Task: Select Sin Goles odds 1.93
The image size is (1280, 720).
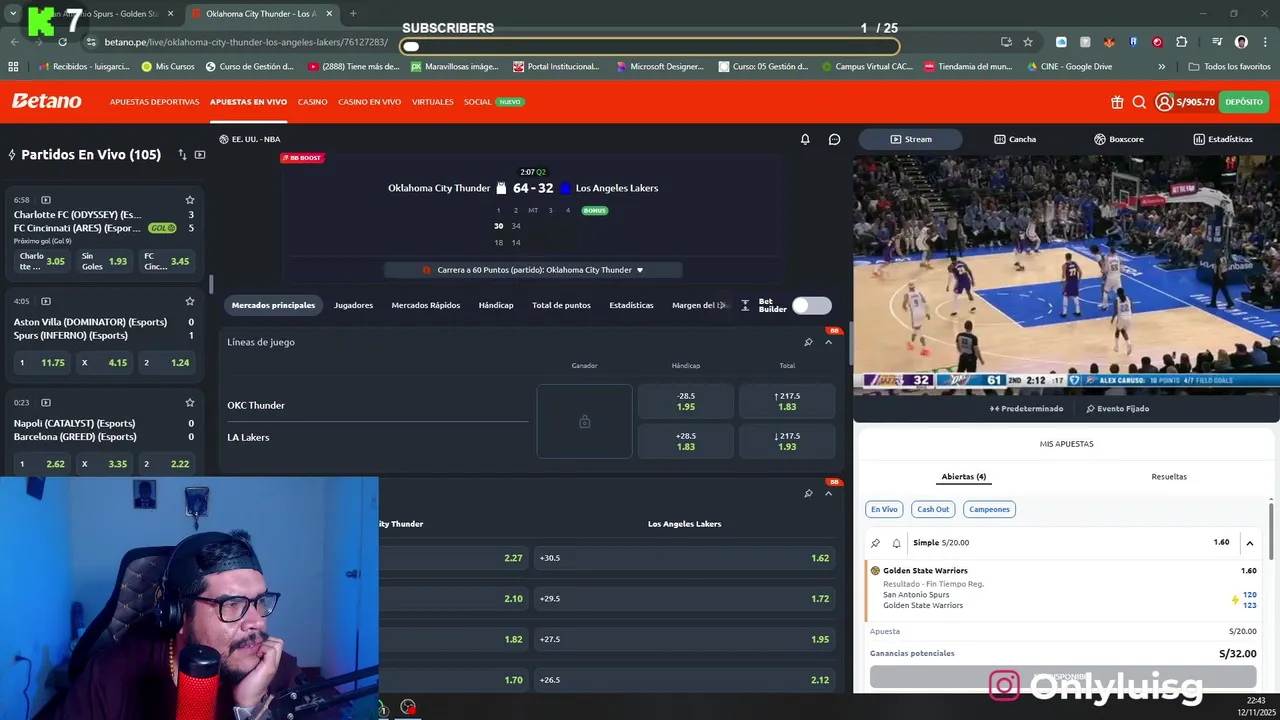Action: click(x=105, y=261)
